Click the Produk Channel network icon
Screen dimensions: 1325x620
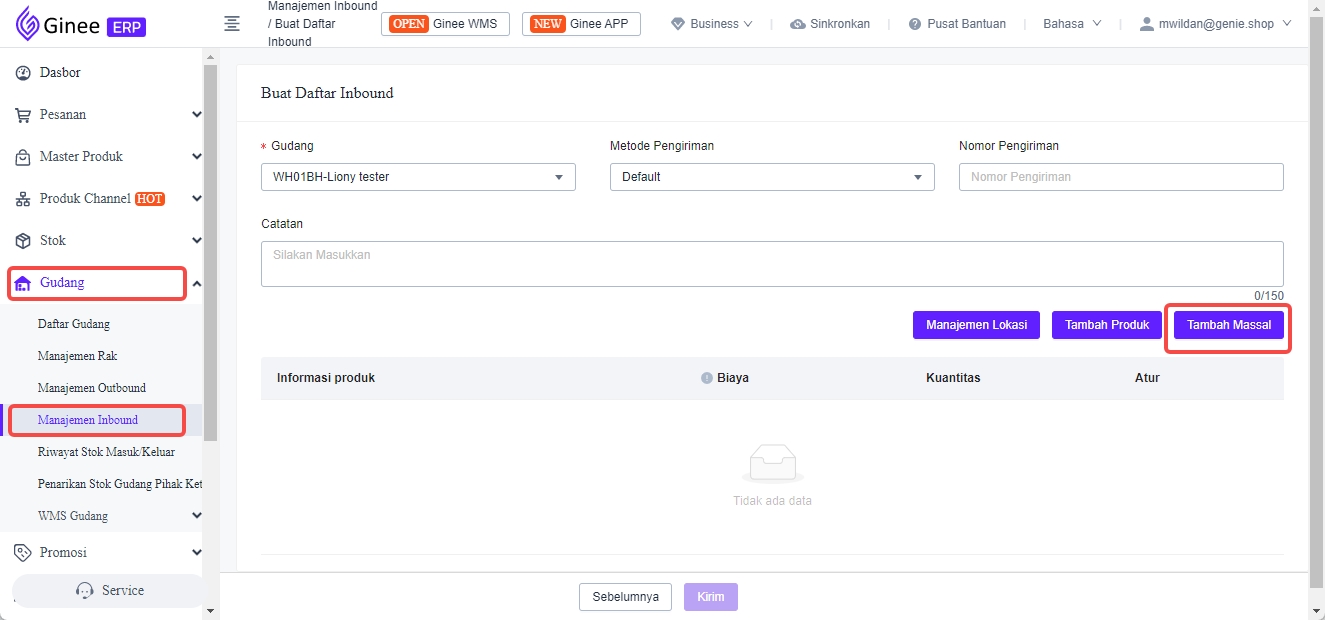(x=23, y=199)
